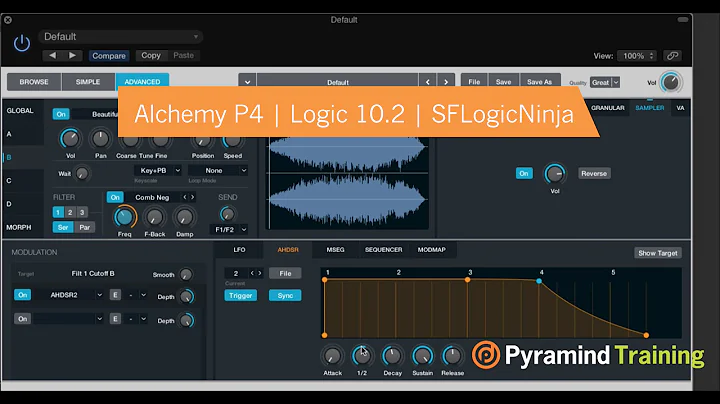Click the source B Pan knob
Screen dimensions: 720x404
click(x=100, y=139)
